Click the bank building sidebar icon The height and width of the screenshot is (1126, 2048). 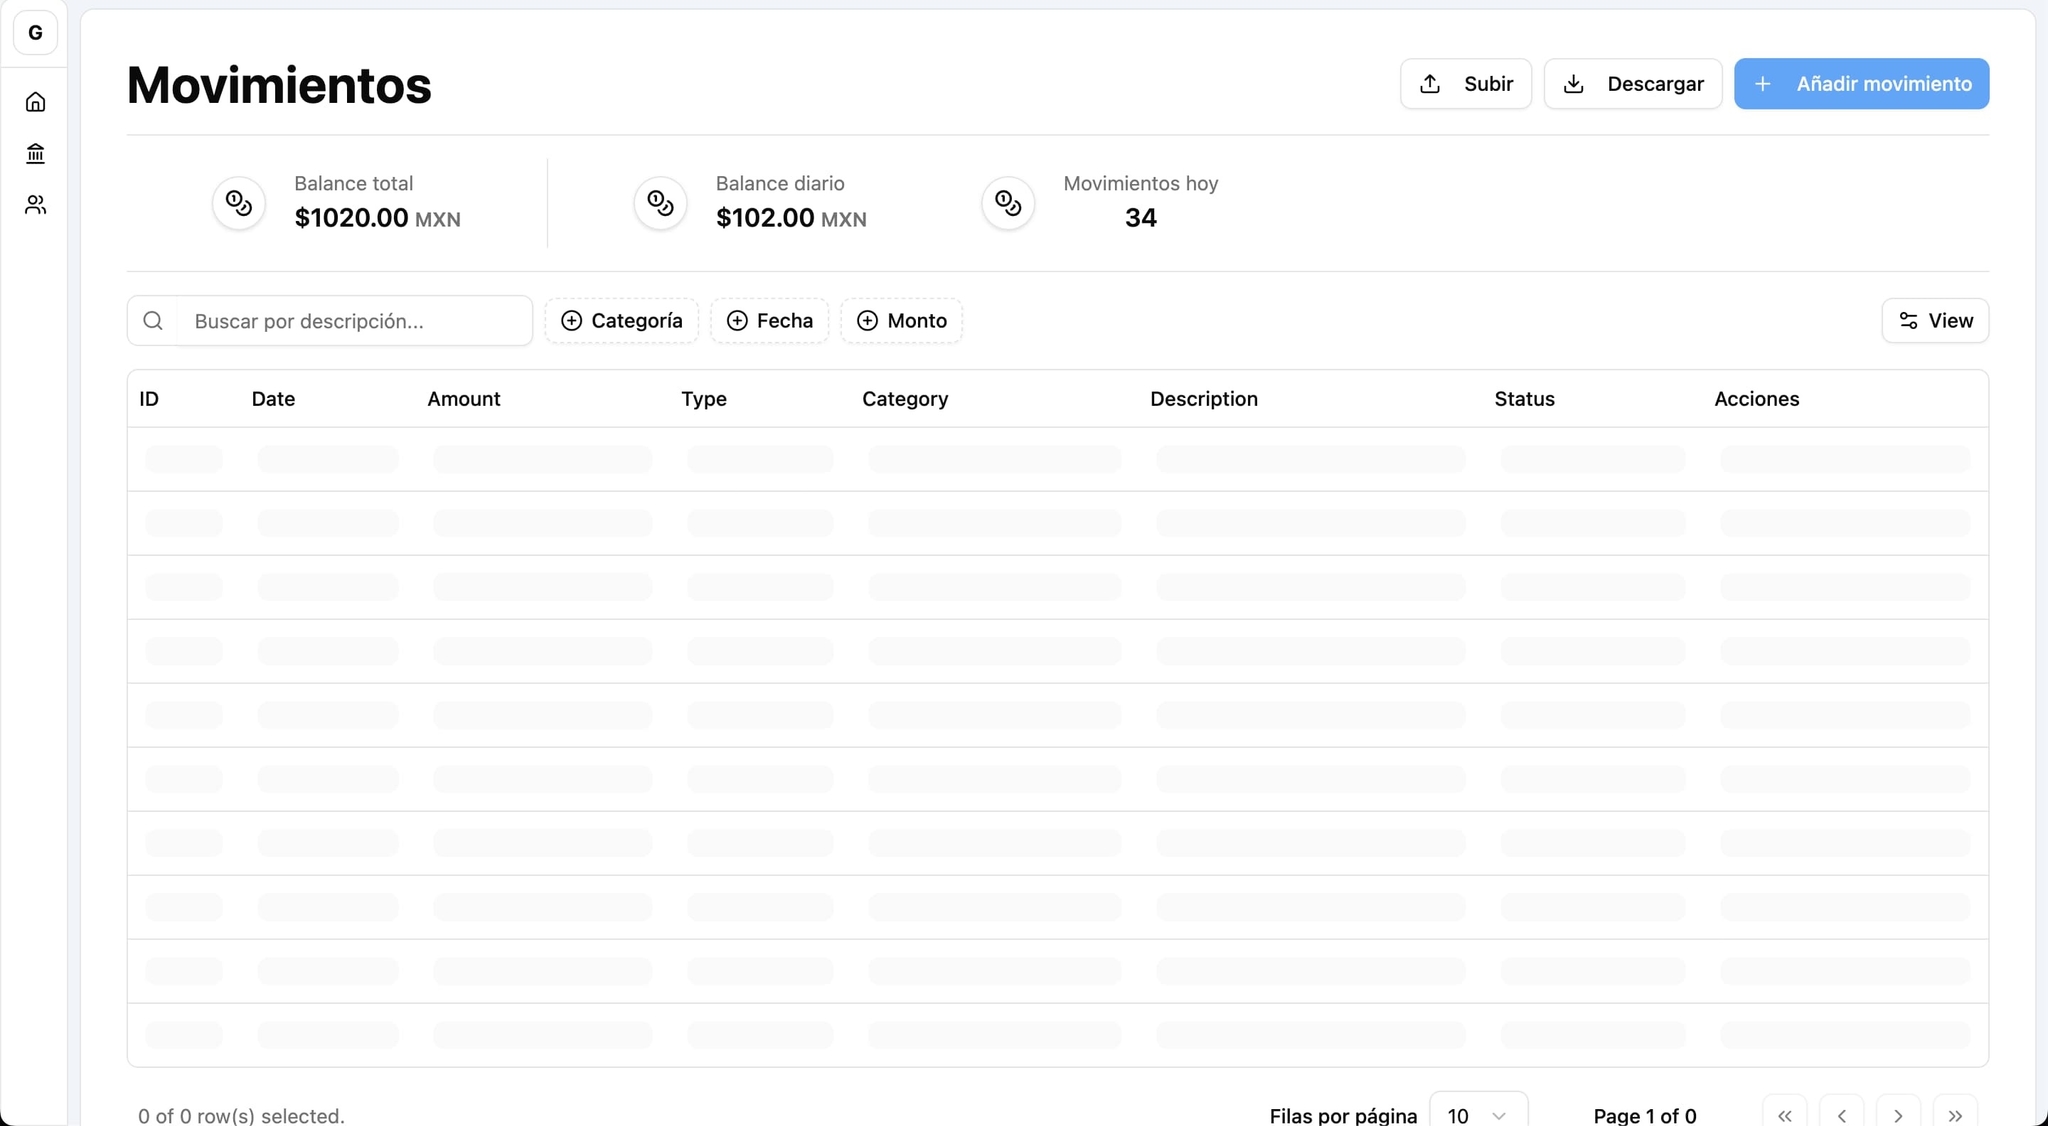coord(35,153)
